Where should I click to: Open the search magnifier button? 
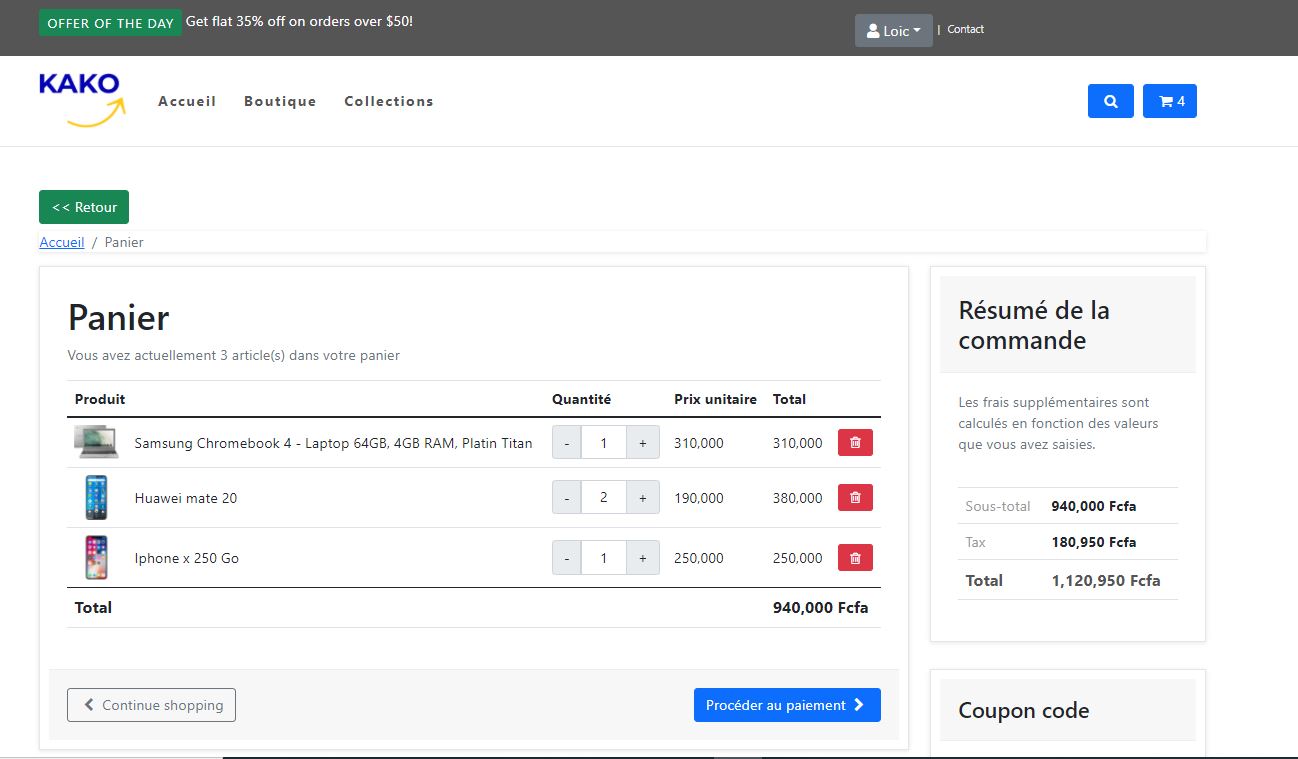1110,101
